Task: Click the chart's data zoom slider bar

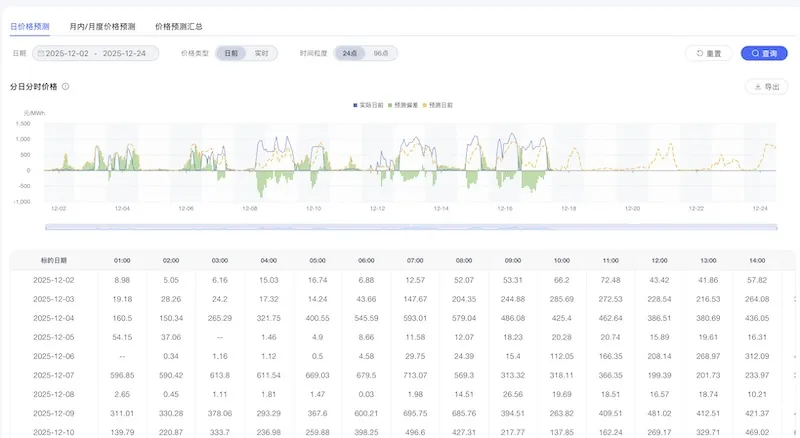Action: point(412,227)
